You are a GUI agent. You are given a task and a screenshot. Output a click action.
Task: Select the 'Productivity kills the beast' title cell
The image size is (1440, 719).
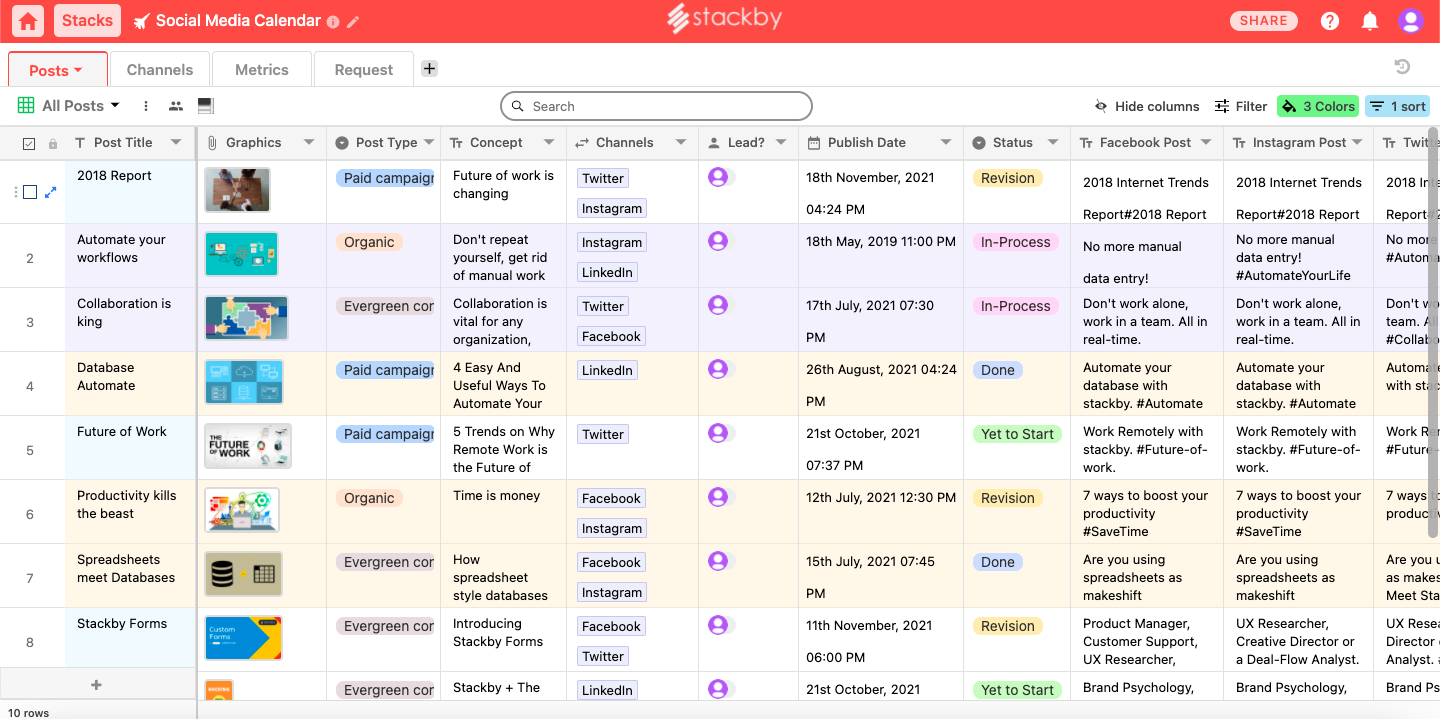[130, 512]
